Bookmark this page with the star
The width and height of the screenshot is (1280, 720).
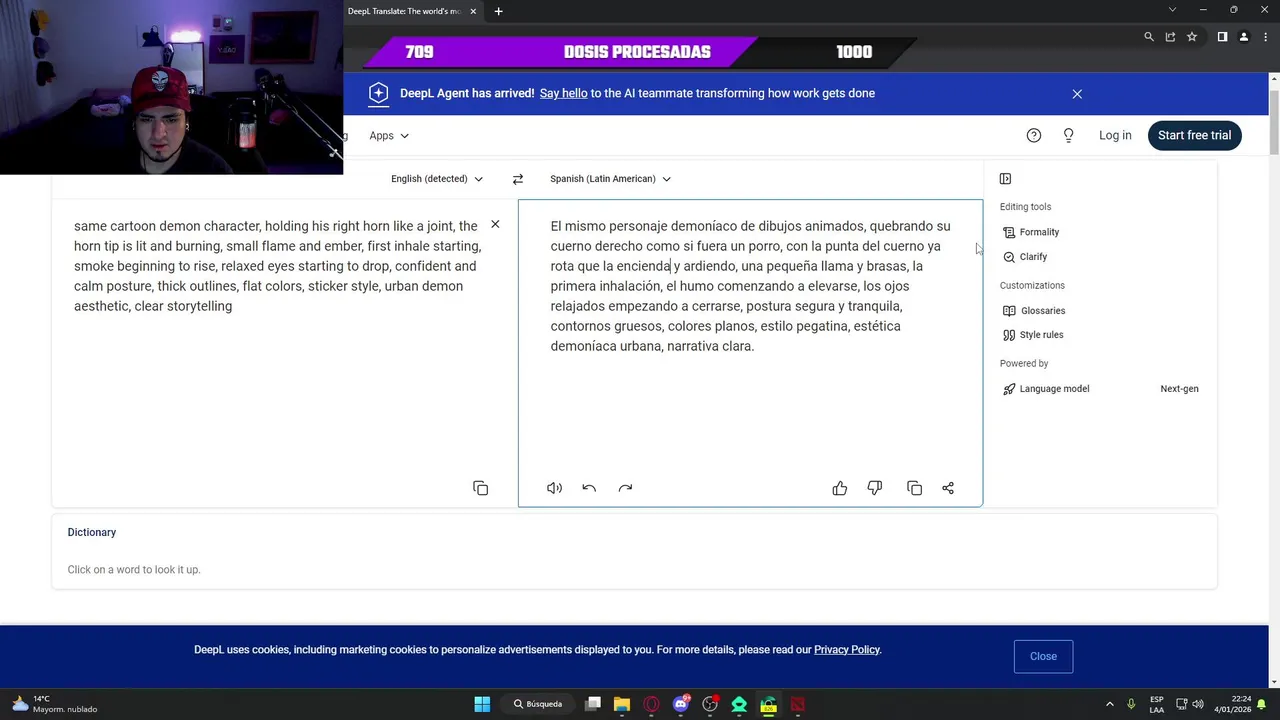[1192, 37]
